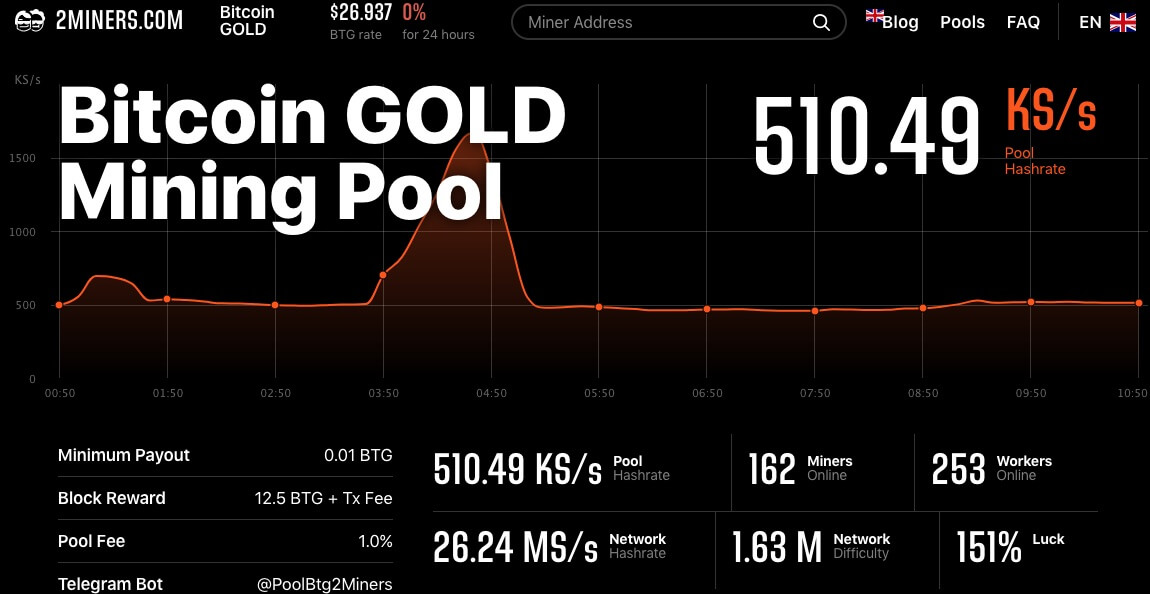Click the chart data point at 06:50
This screenshot has height=594, width=1150.
coord(707,309)
